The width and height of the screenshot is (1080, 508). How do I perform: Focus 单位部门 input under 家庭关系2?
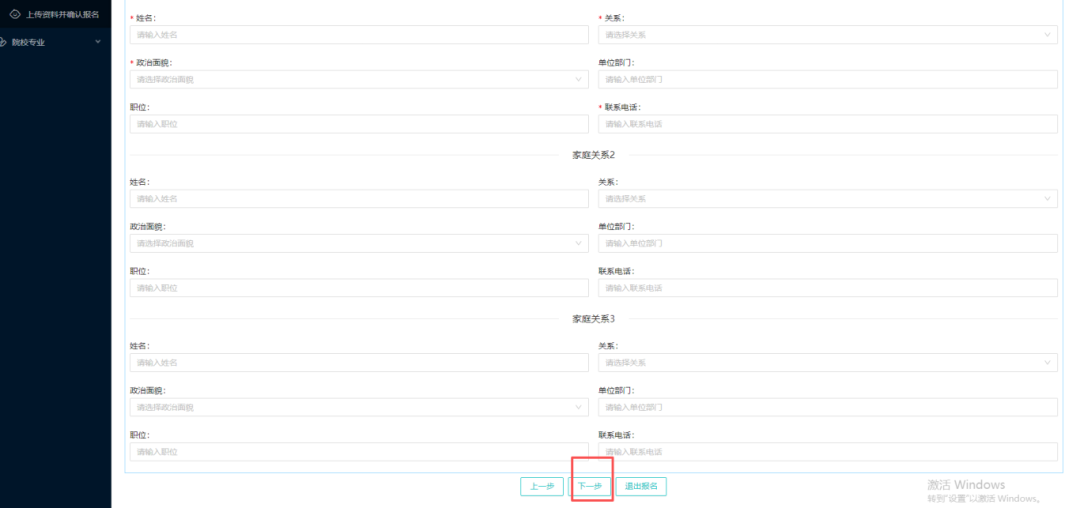[x=827, y=243]
